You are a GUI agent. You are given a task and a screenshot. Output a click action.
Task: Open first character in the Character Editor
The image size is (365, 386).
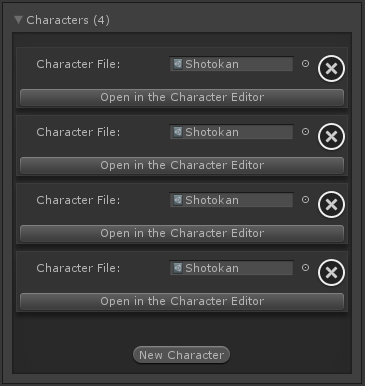tap(182, 97)
